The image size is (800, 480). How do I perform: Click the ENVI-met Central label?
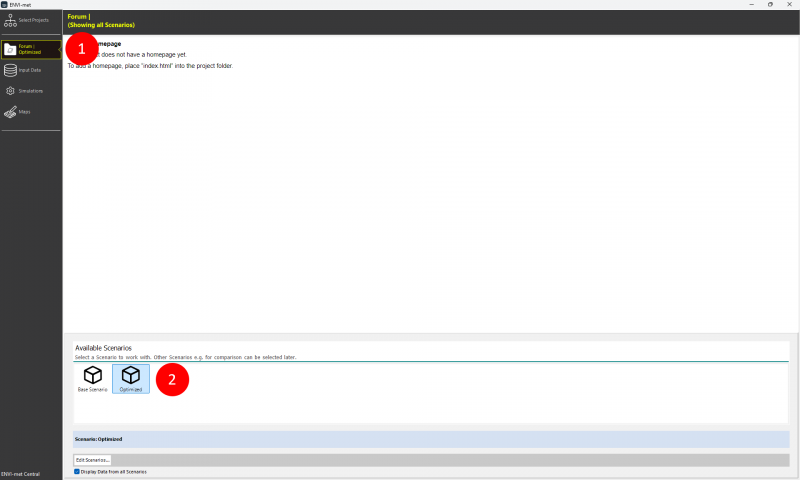point(20,471)
